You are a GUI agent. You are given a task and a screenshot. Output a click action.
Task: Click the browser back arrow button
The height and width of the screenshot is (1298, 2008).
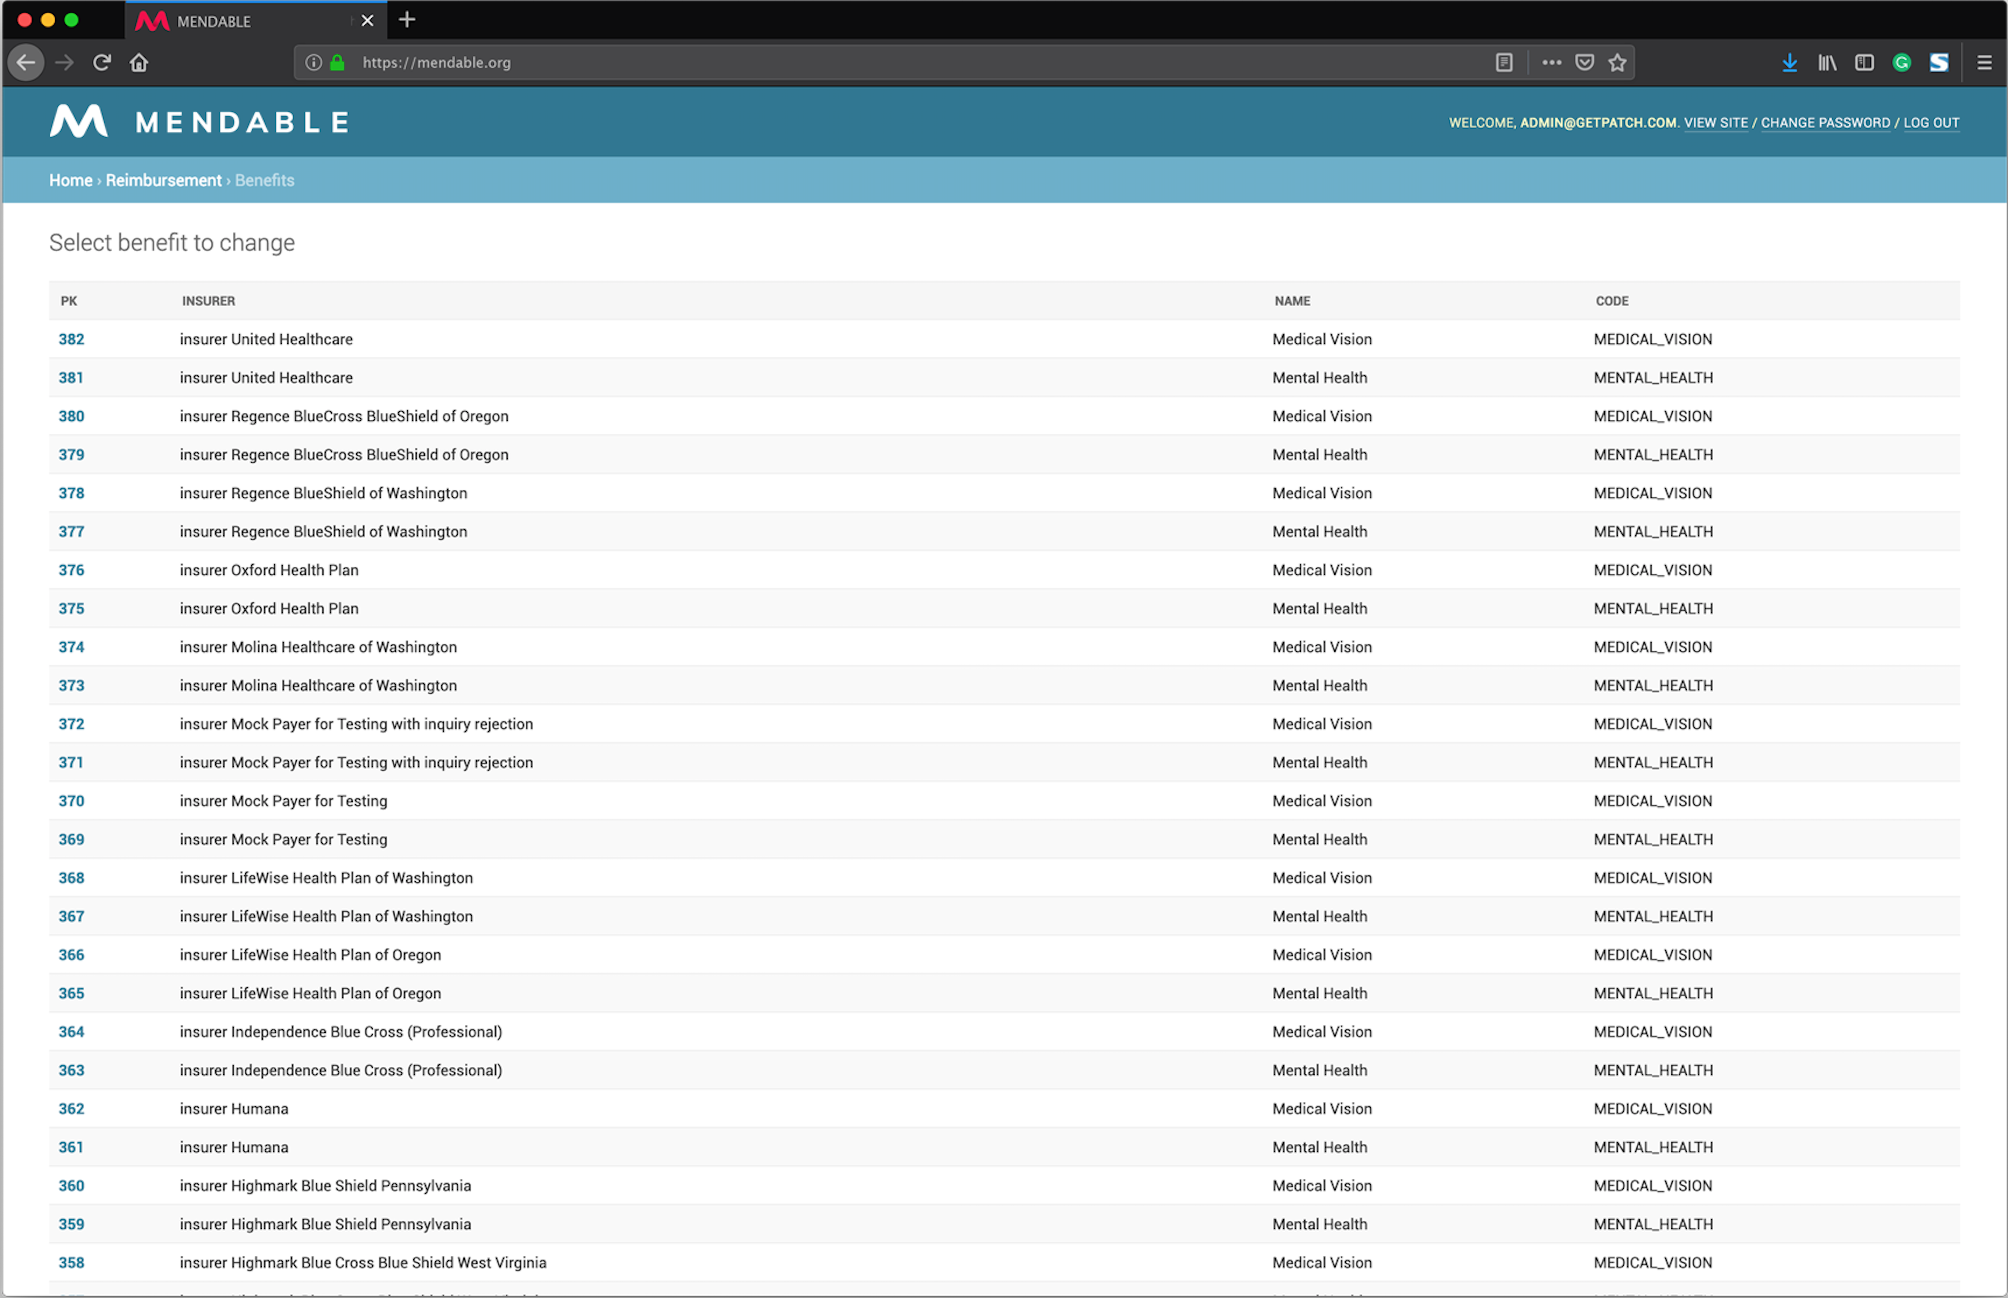coord(26,62)
